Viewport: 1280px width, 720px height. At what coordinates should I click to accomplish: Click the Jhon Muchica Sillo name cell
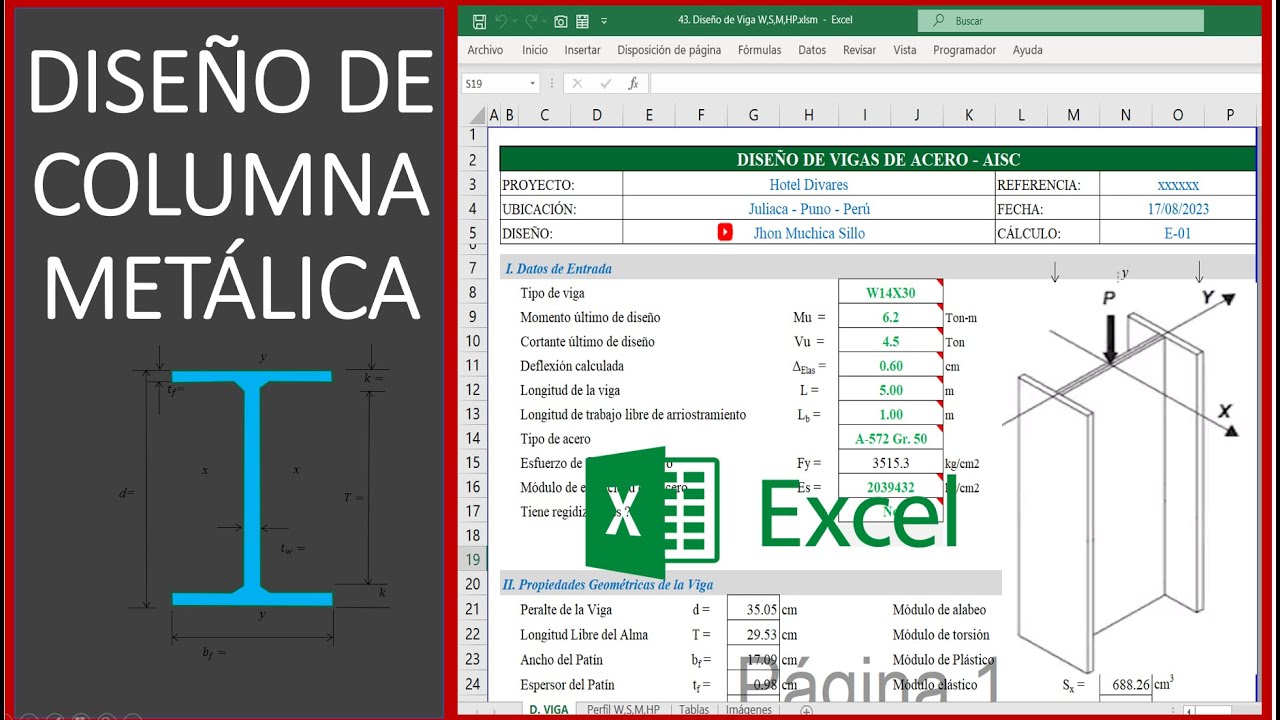point(808,233)
